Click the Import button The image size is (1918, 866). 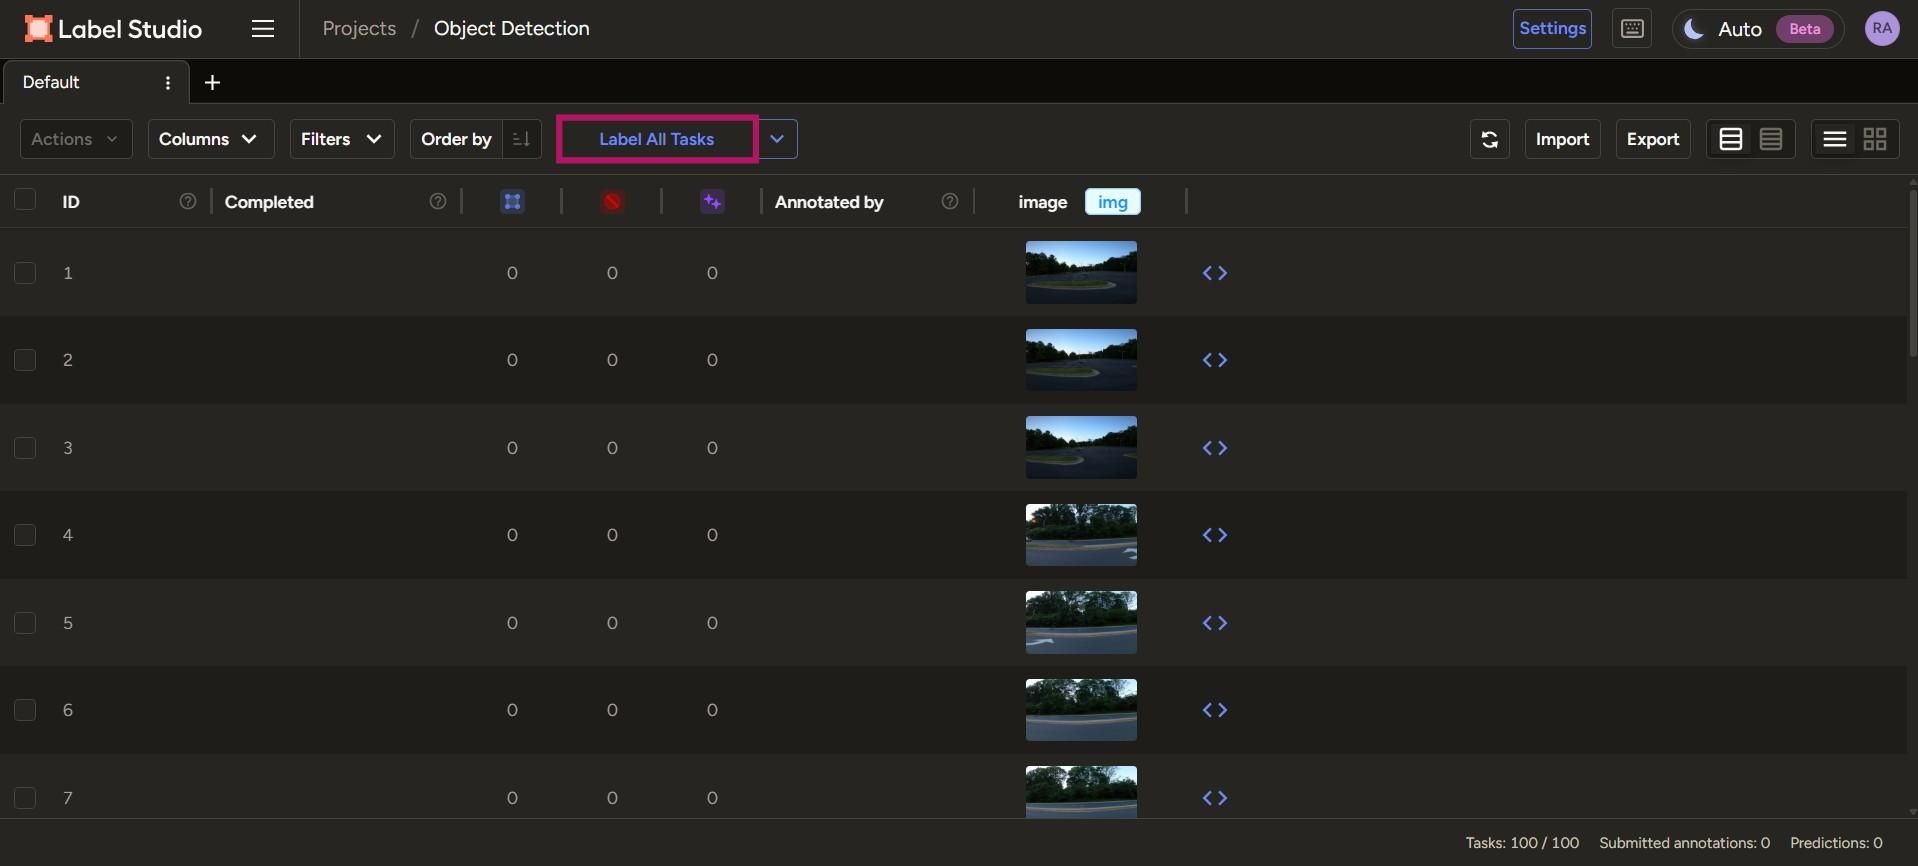point(1562,139)
